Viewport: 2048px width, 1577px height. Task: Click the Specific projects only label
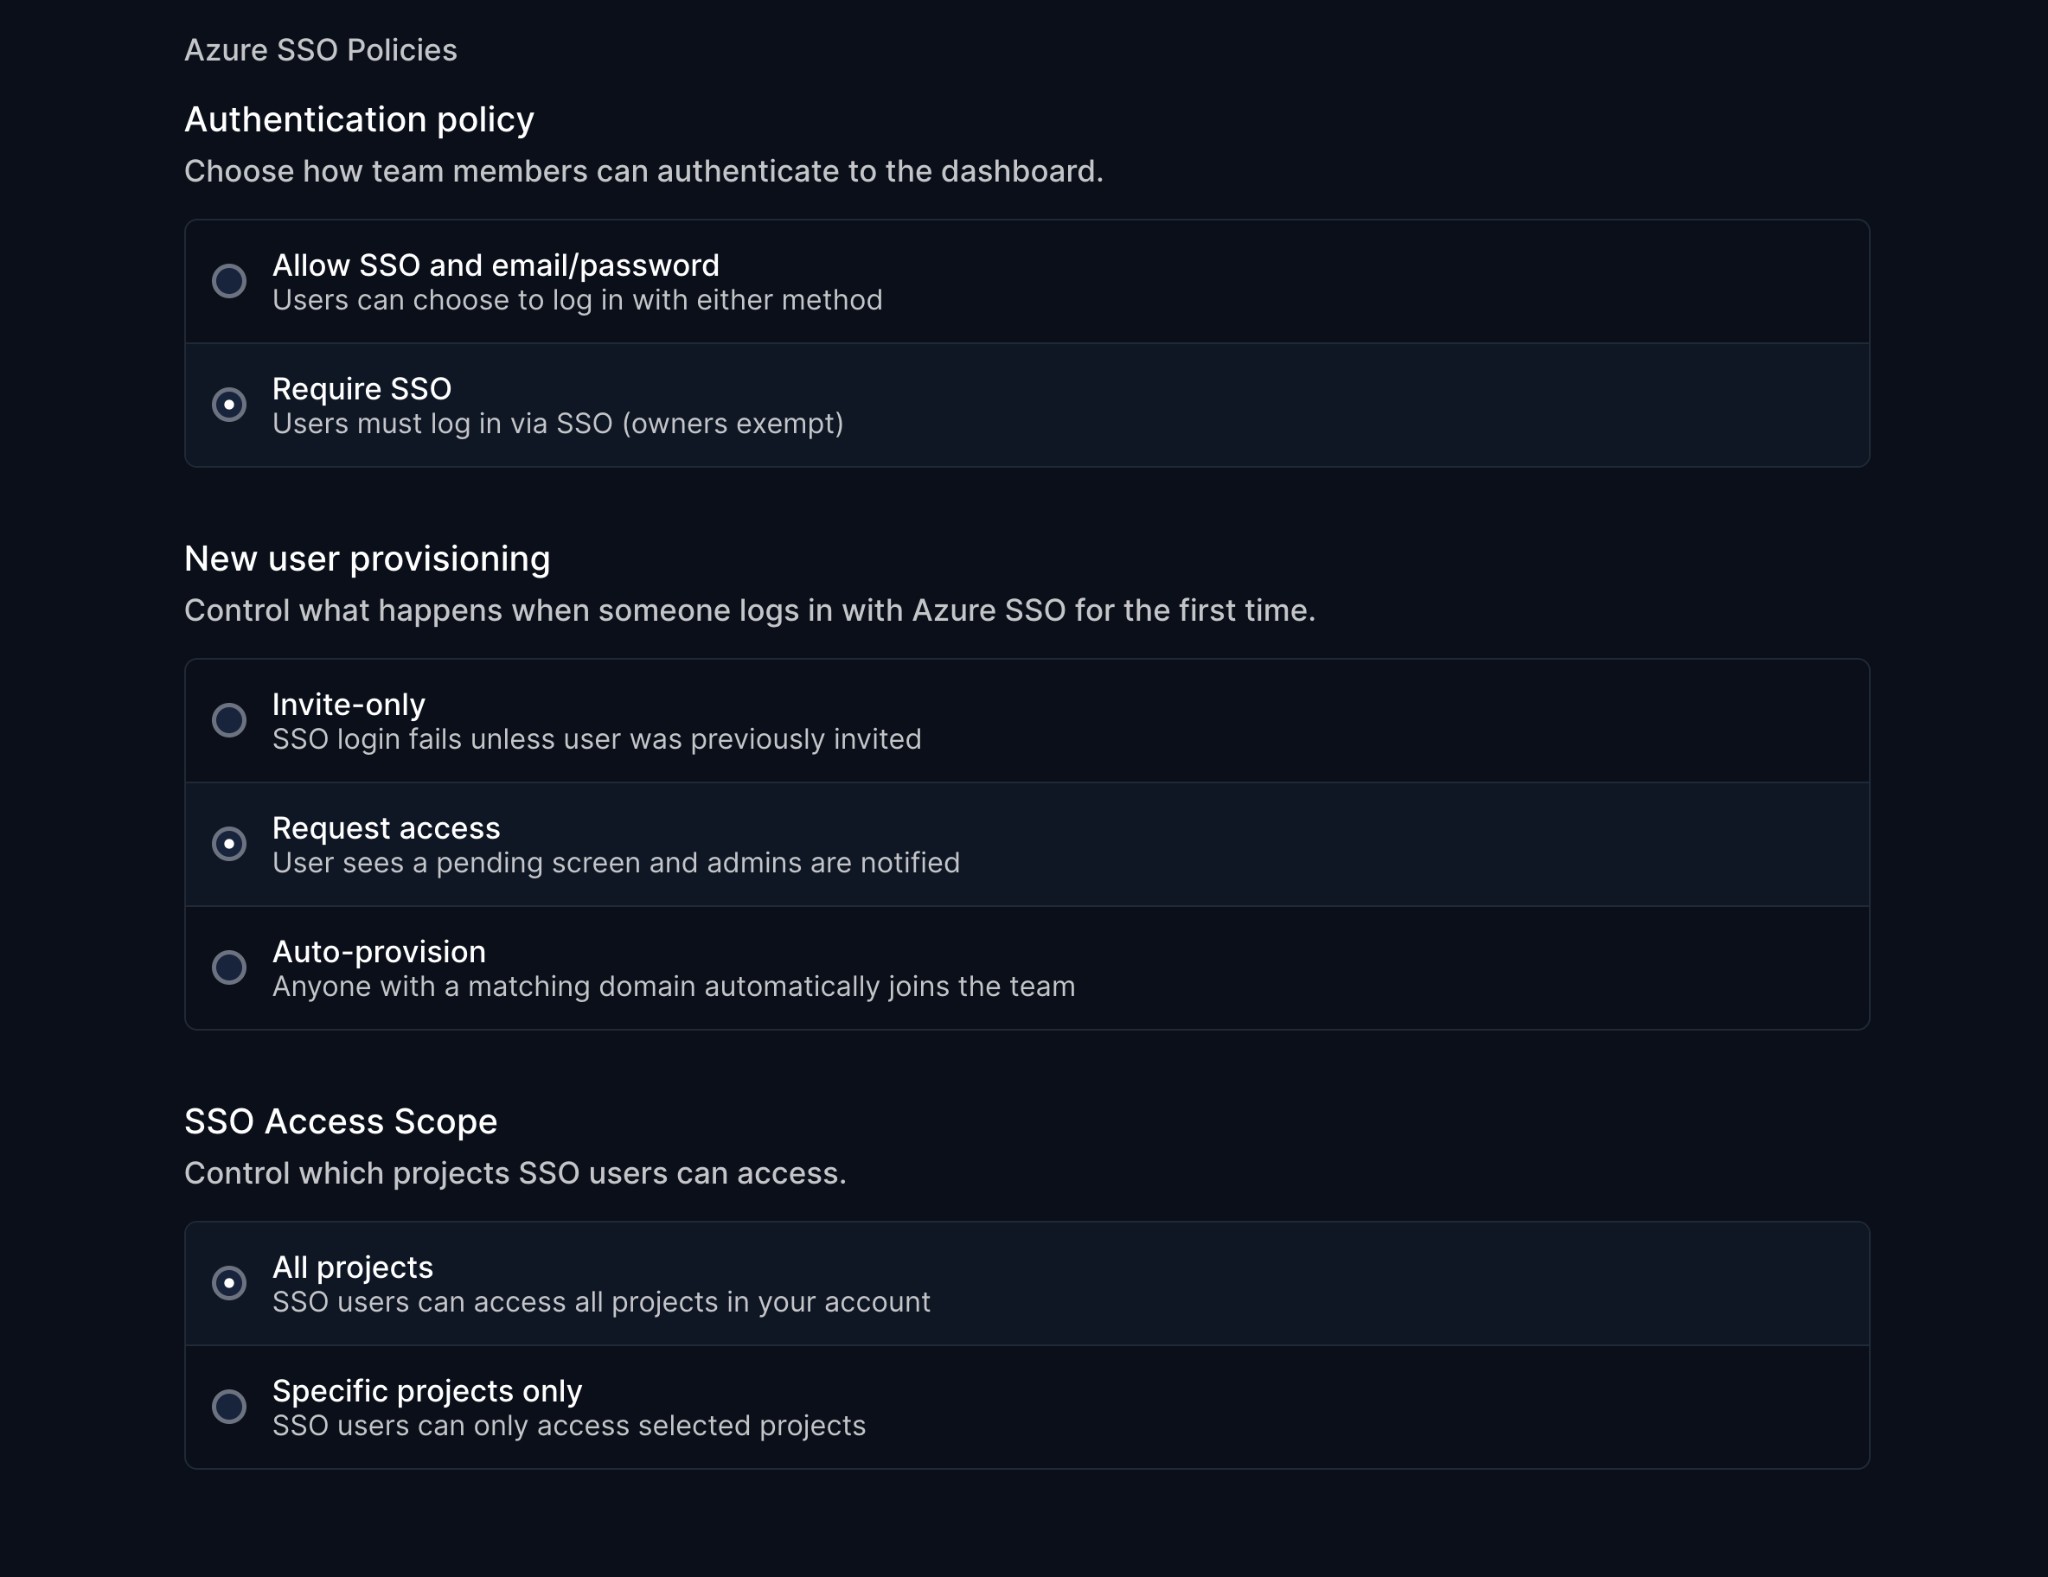coord(427,1390)
